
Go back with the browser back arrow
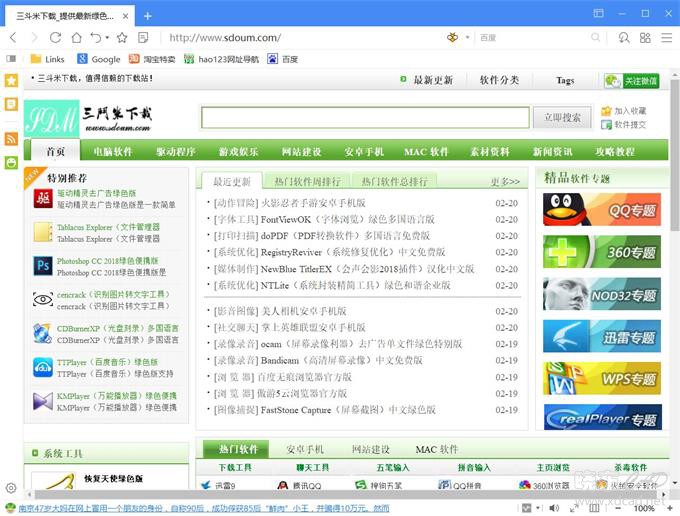click(x=13, y=38)
